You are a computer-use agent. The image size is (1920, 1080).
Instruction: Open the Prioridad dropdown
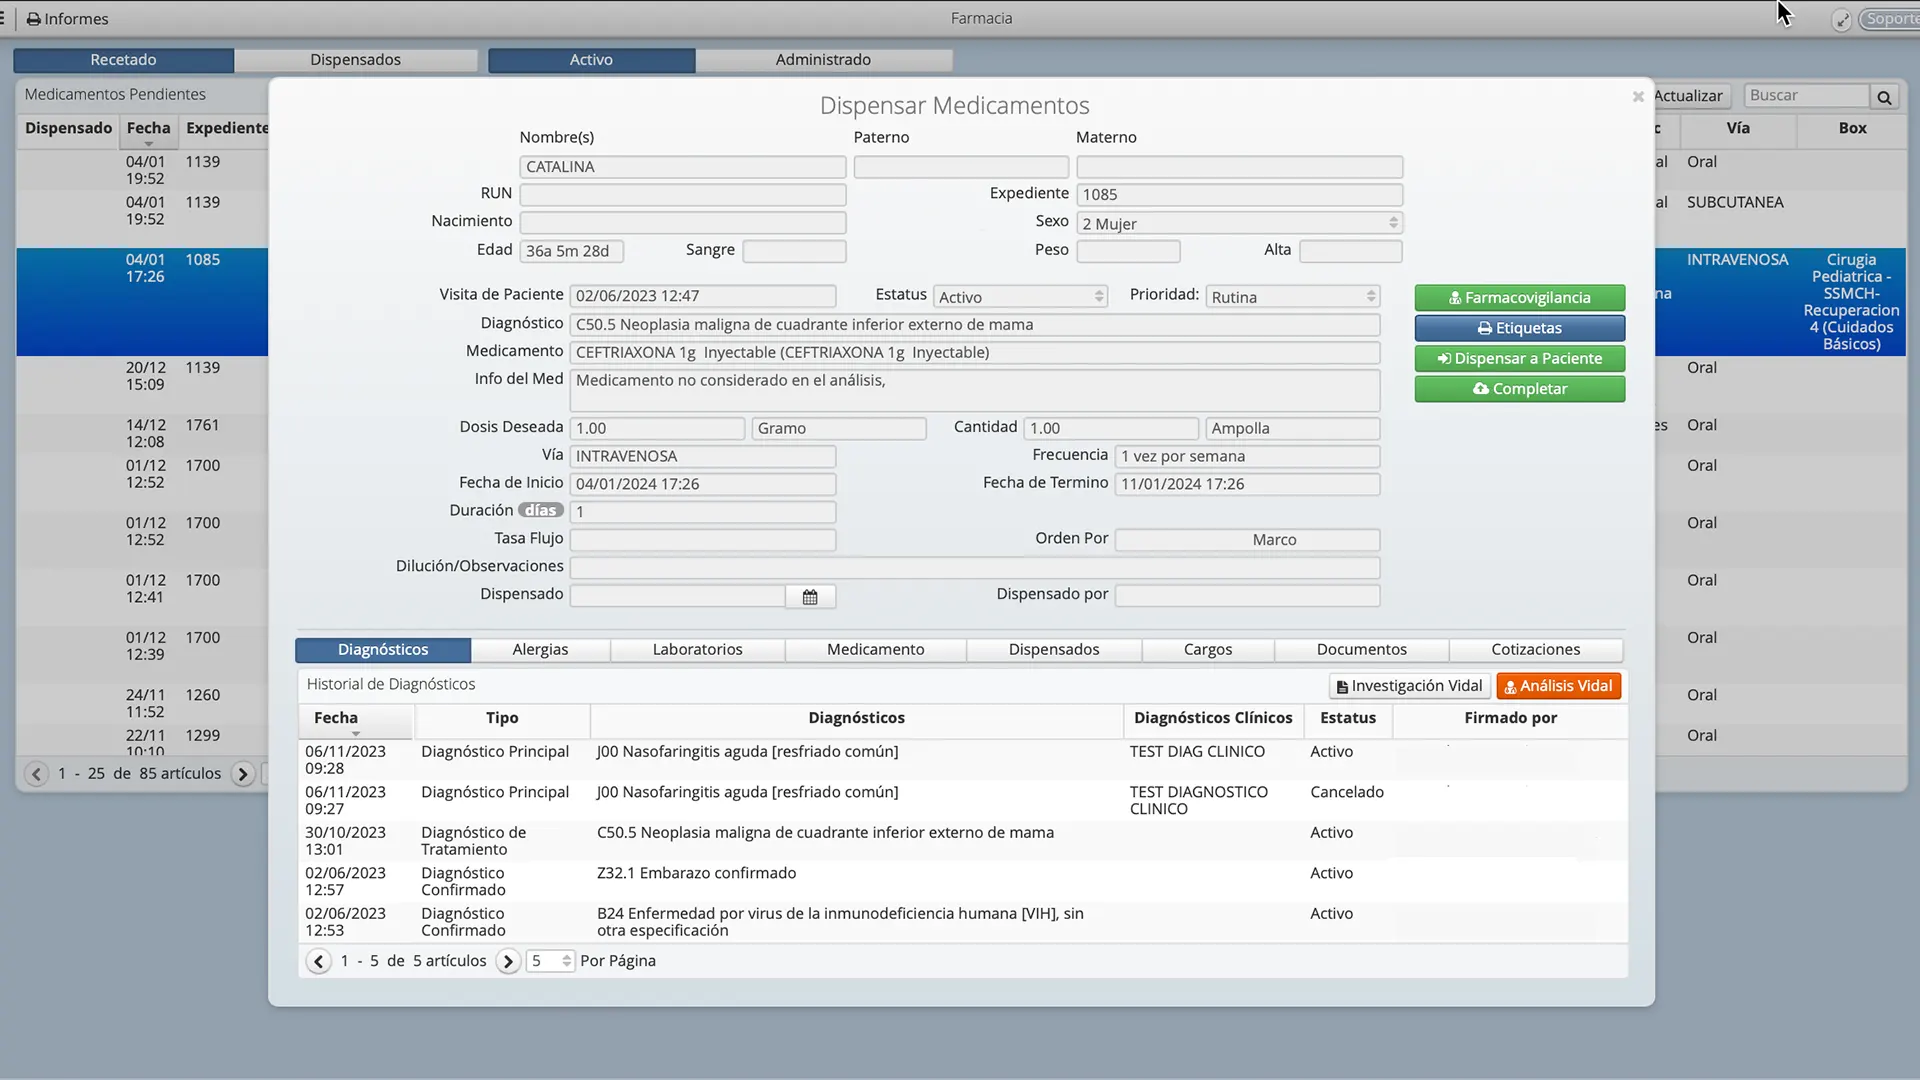(x=1292, y=297)
